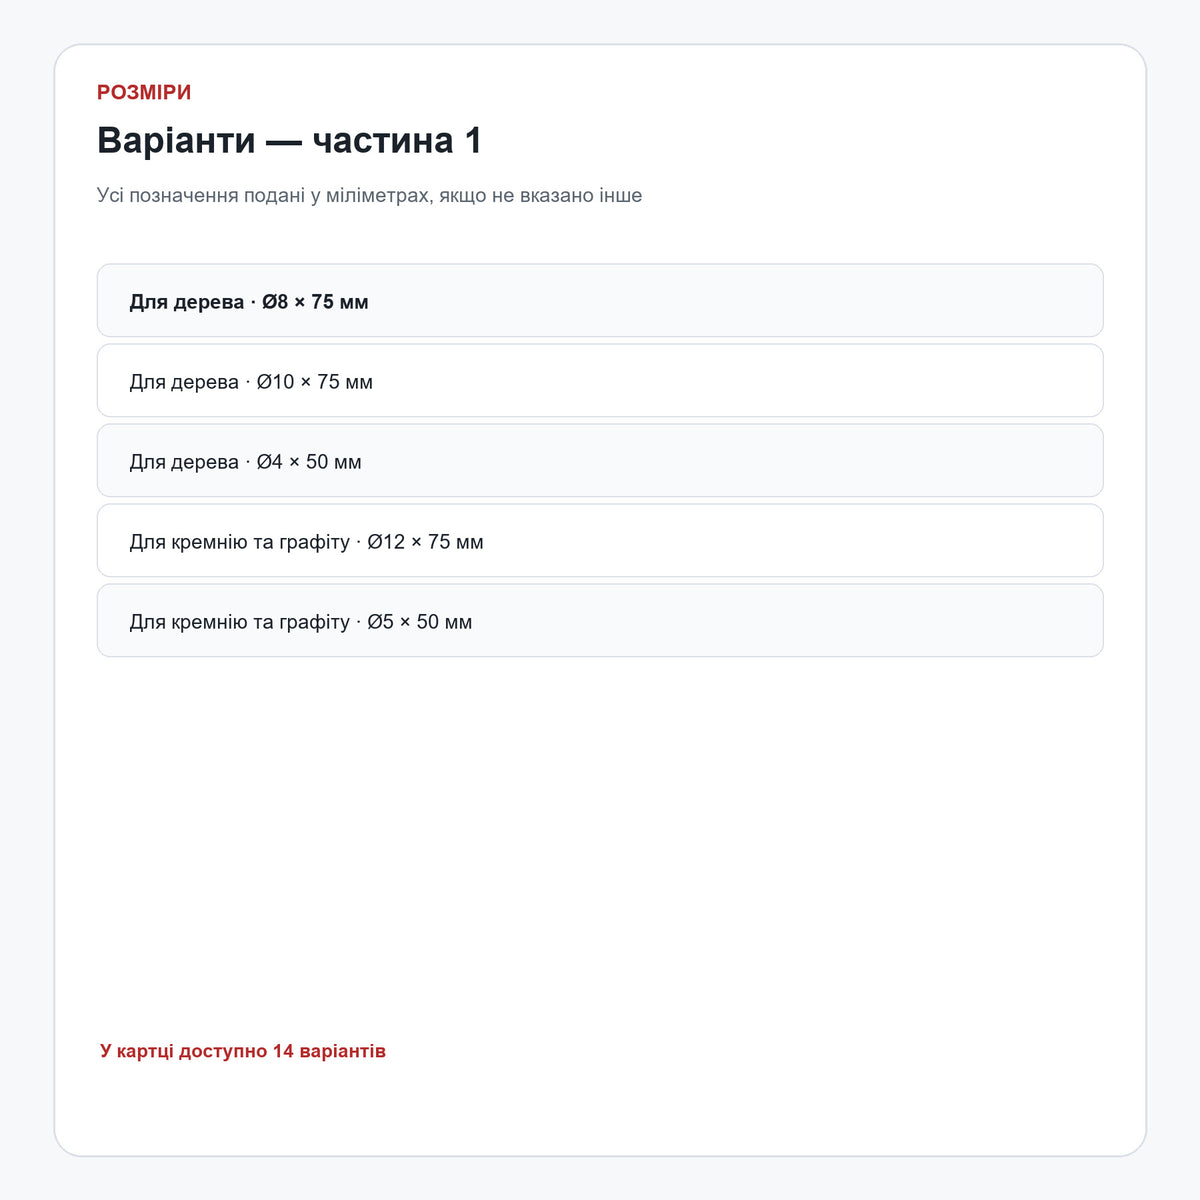Pick the 12 mm silicon and graphite row
Image resolution: width=1200 pixels, height=1200 pixels.
pos(600,540)
